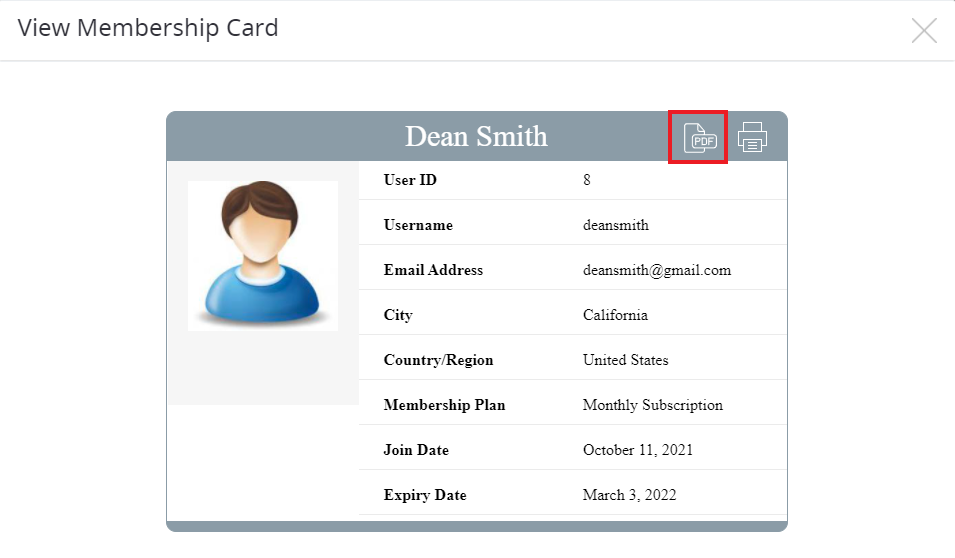
Task: Select the City value California
Action: point(615,315)
